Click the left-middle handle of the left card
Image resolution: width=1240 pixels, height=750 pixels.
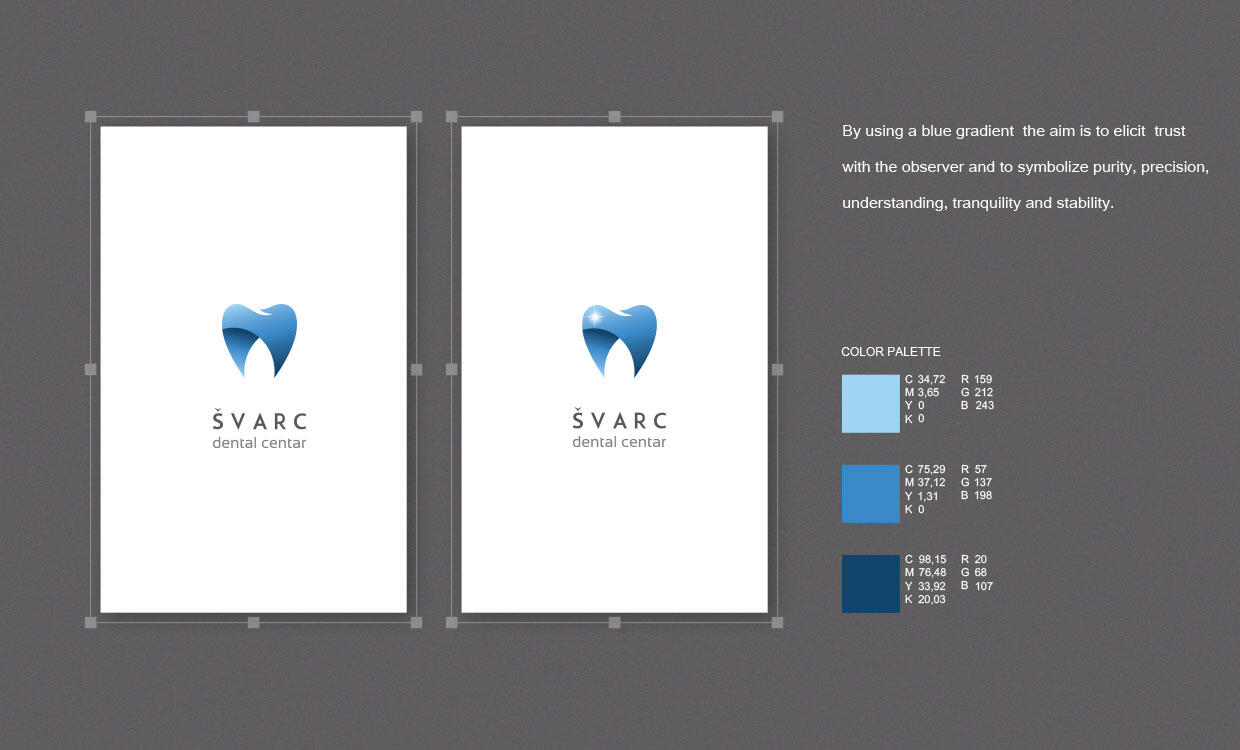pyautogui.click(x=91, y=369)
